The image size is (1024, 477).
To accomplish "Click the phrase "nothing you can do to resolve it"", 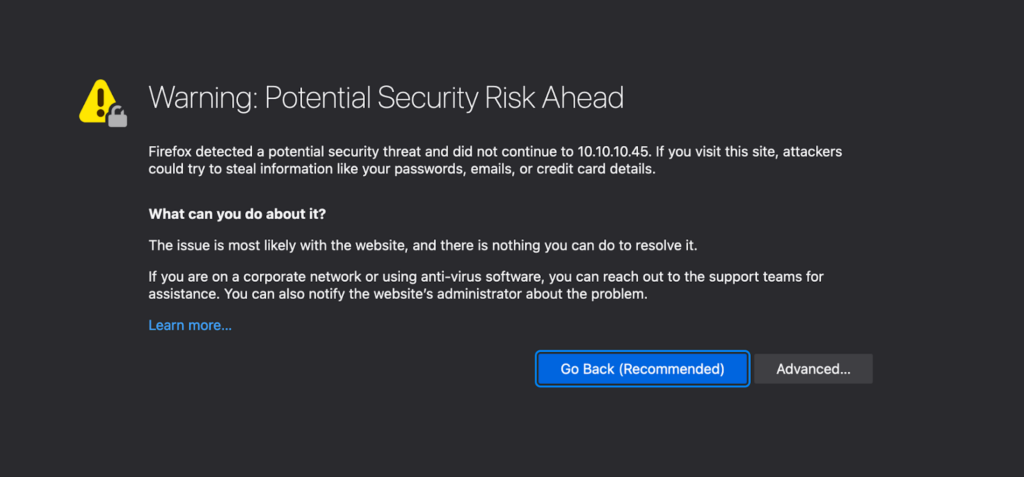I will click(604, 245).
